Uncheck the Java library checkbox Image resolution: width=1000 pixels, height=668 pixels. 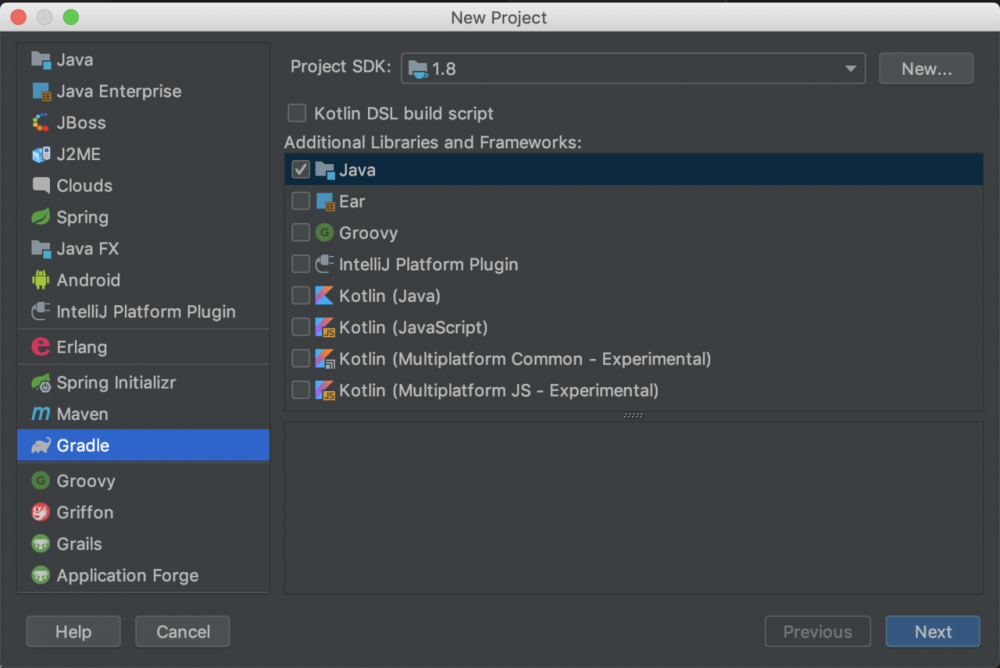301,170
